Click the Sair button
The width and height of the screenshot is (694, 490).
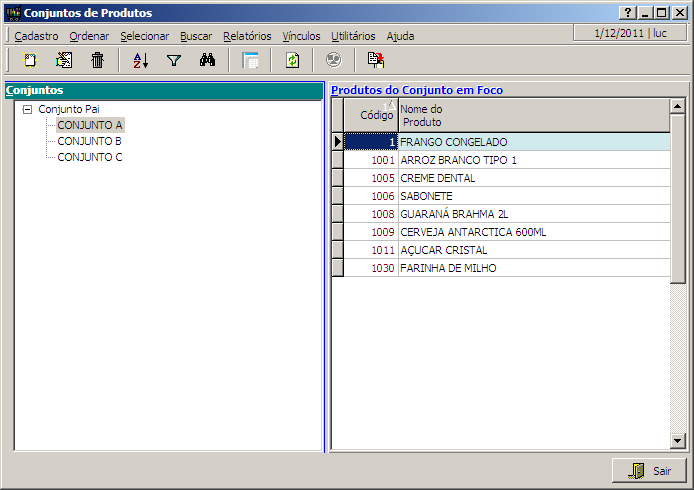tap(649, 470)
